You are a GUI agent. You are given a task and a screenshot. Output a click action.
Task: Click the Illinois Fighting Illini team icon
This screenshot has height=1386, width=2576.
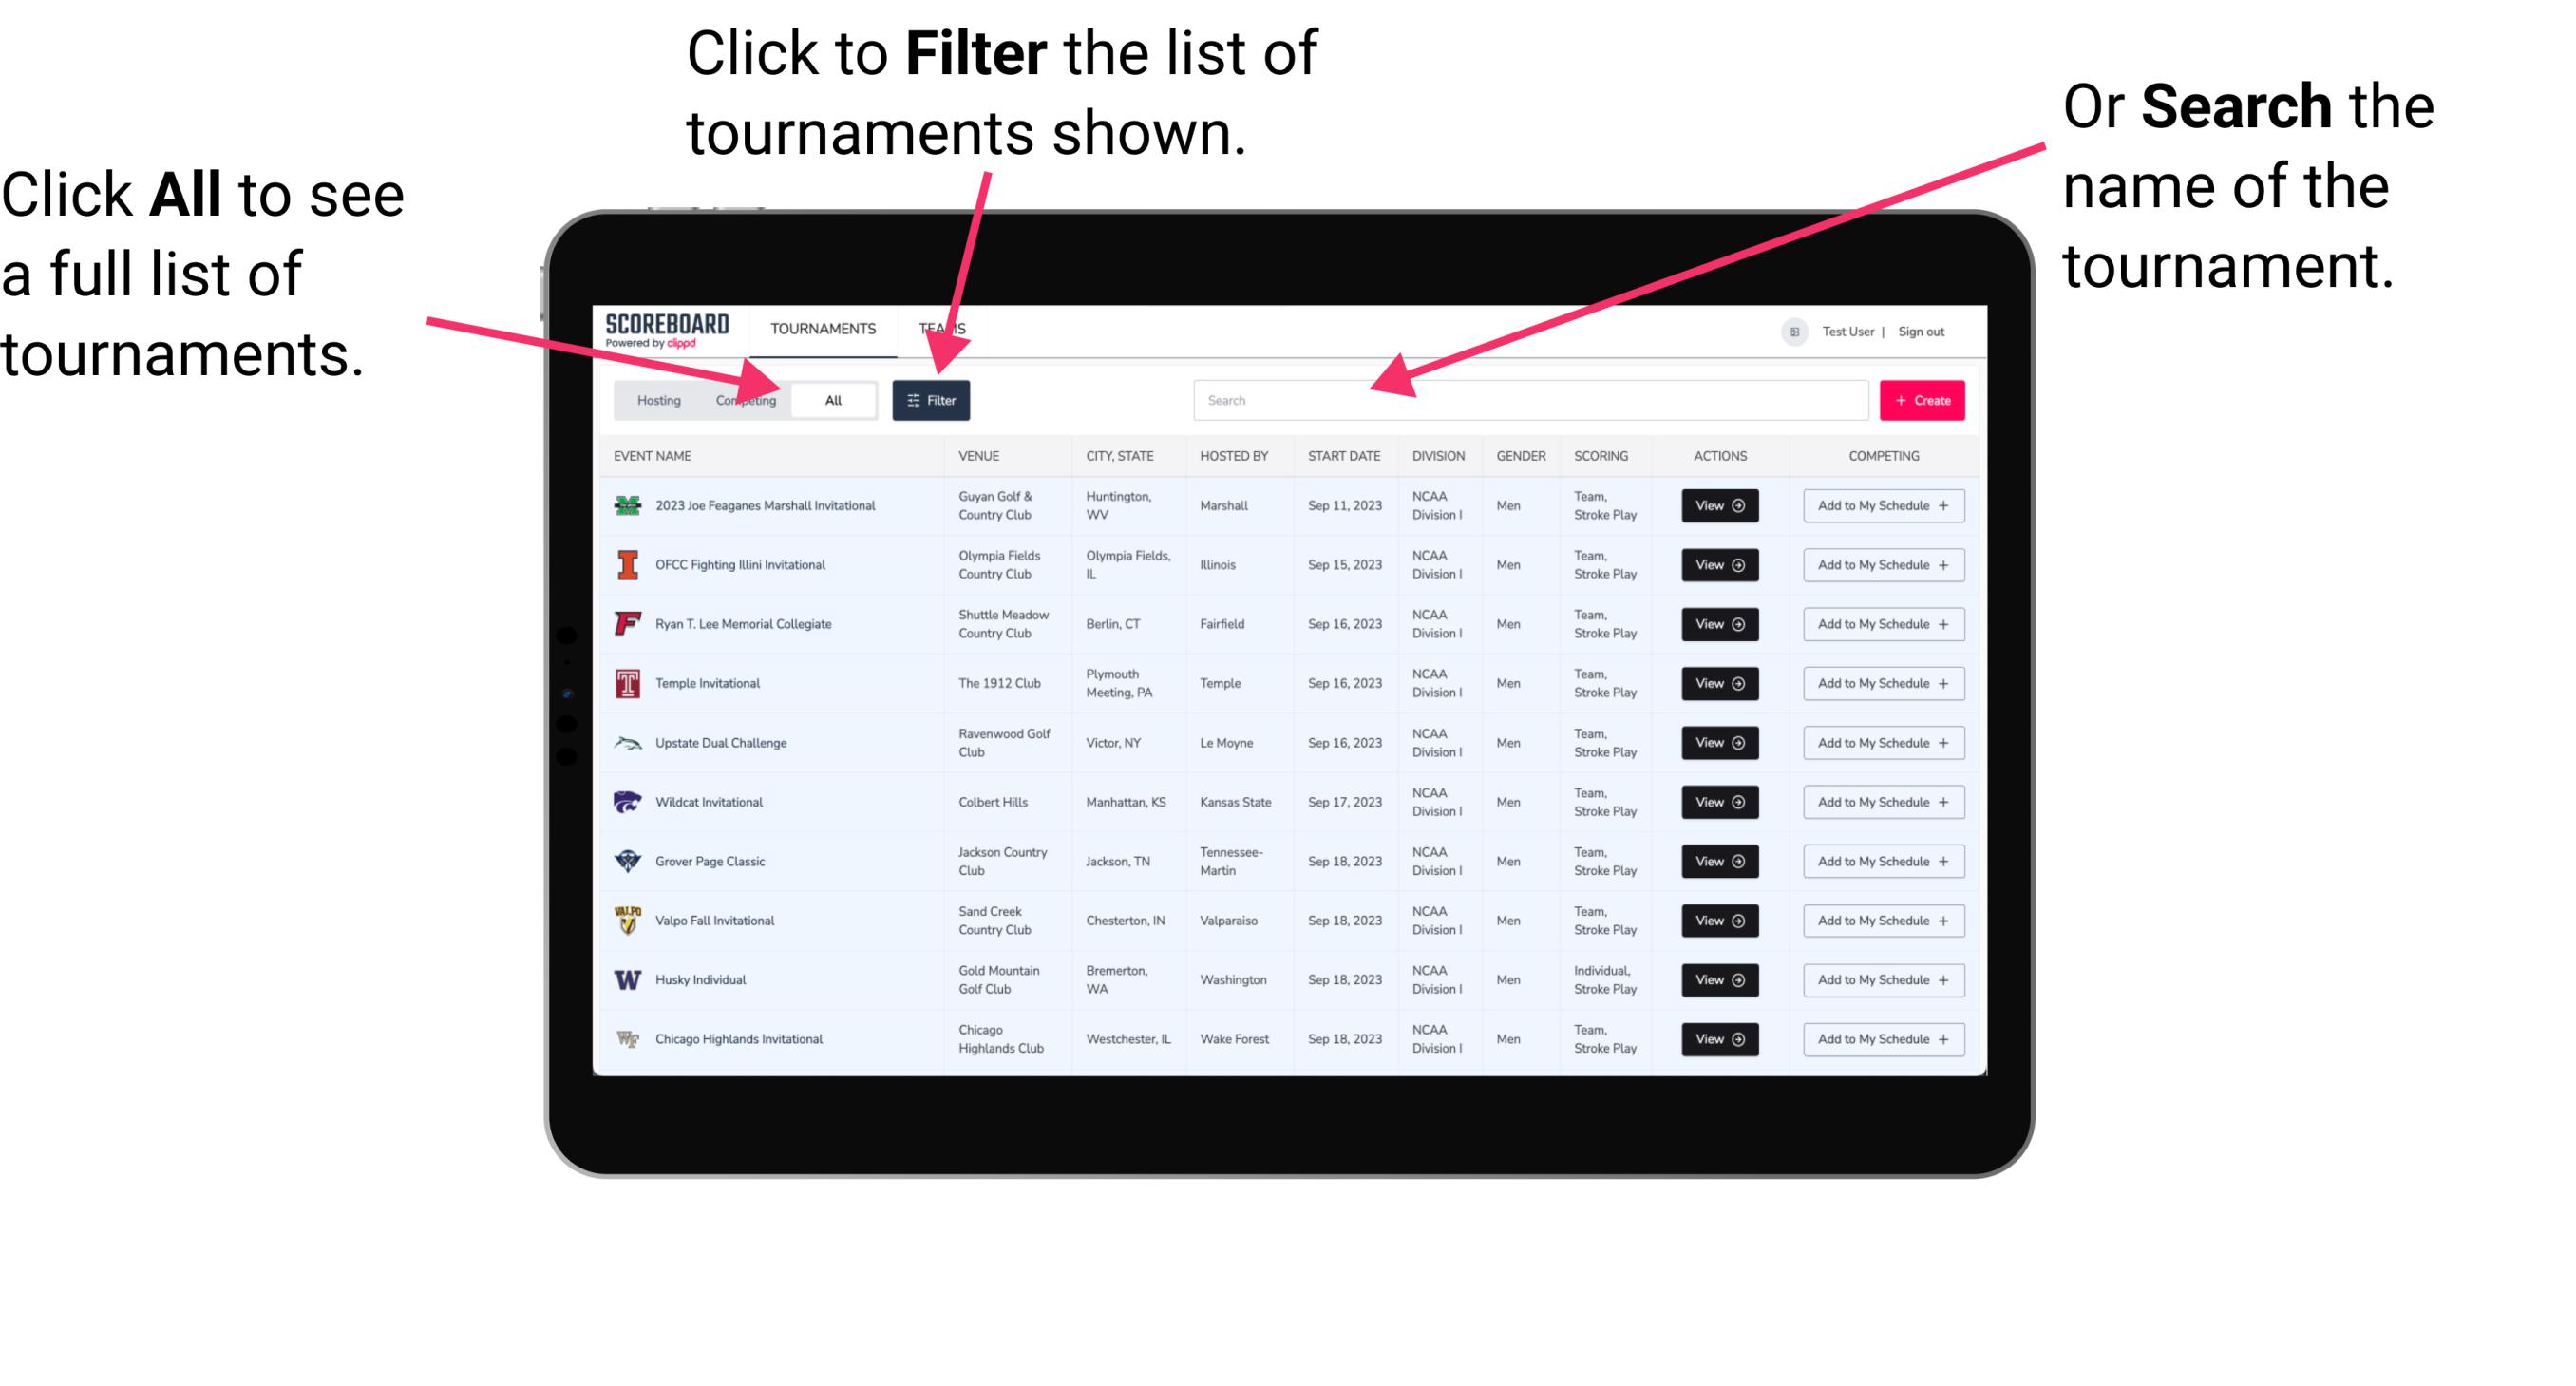626,565
